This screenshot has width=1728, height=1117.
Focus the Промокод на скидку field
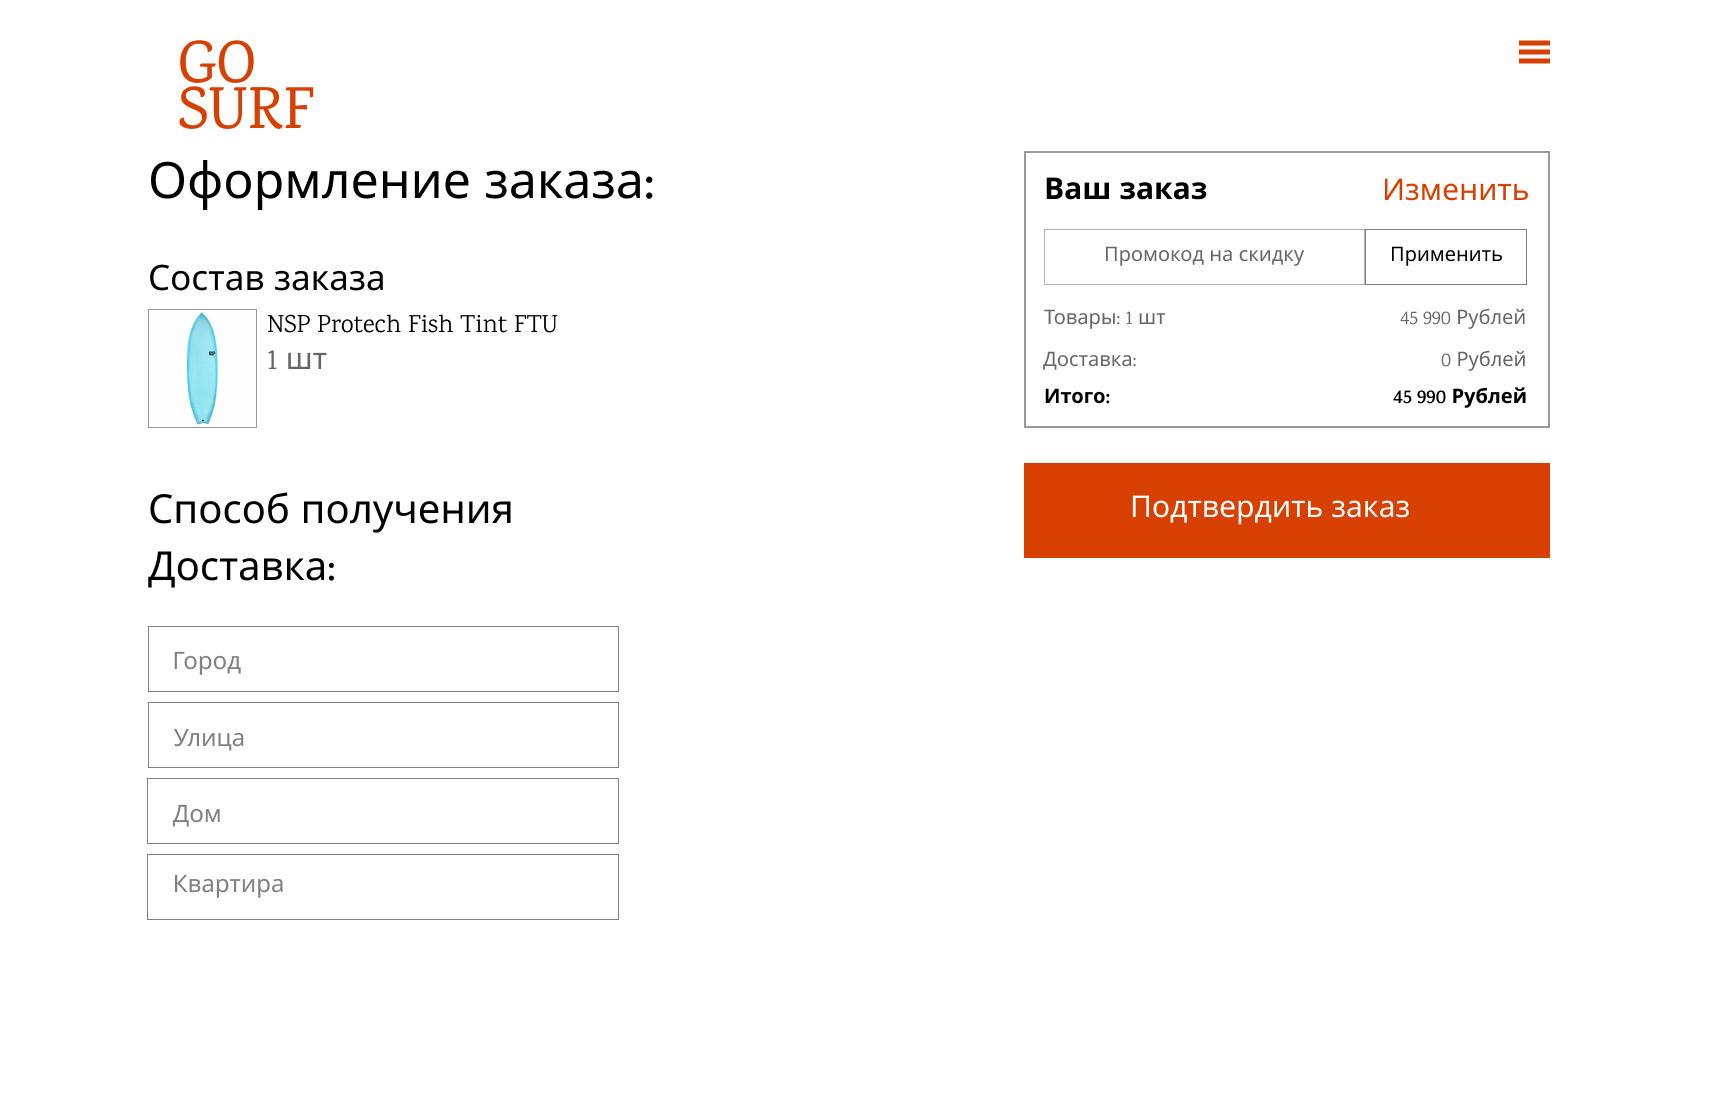click(1204, 256)
